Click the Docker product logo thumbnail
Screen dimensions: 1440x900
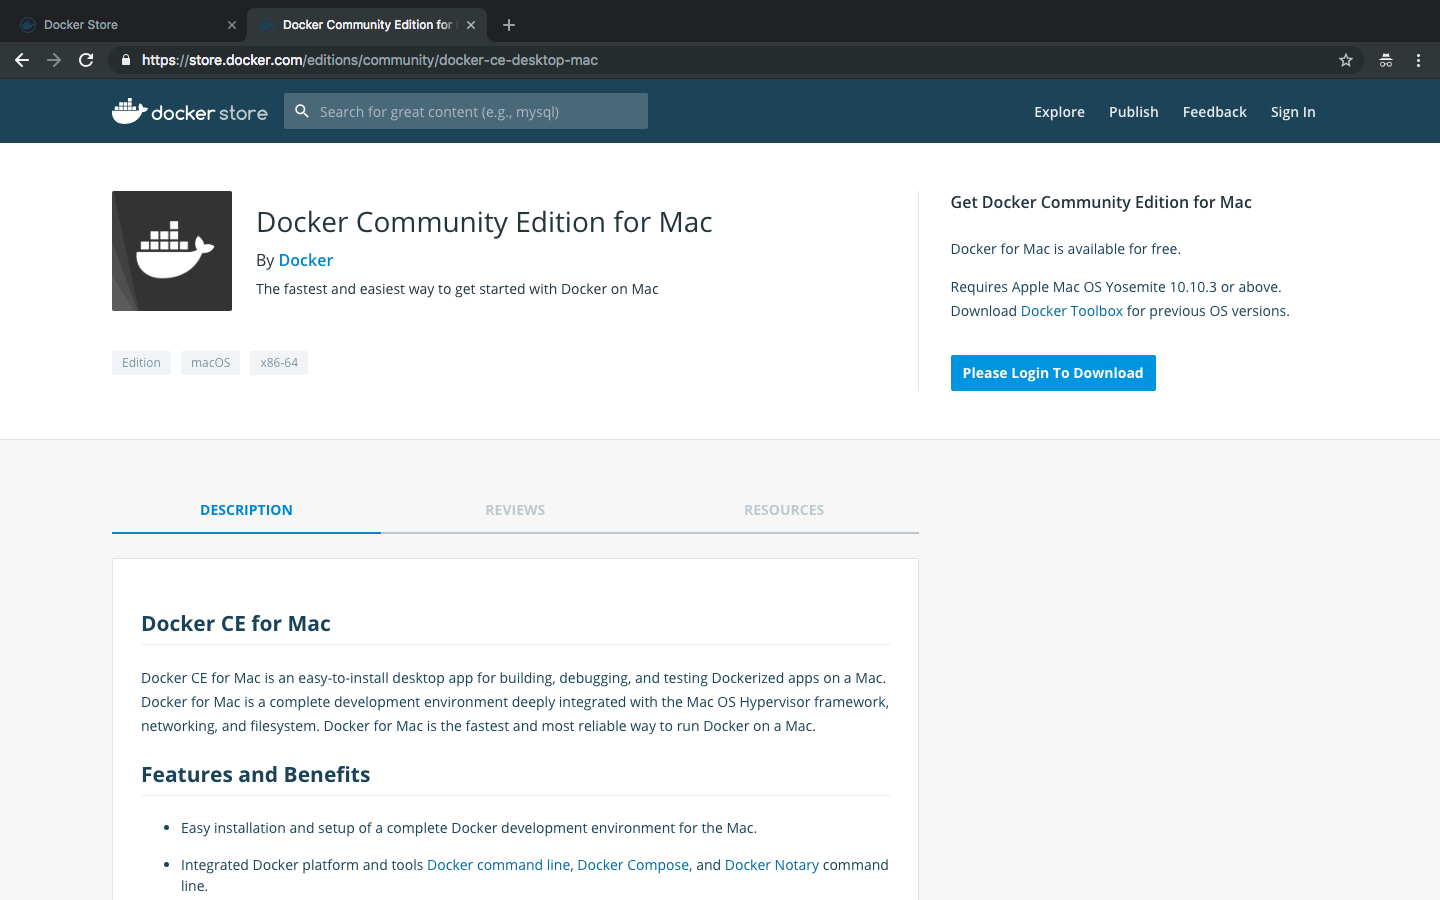pyautogui.click(x=172, y=251)
